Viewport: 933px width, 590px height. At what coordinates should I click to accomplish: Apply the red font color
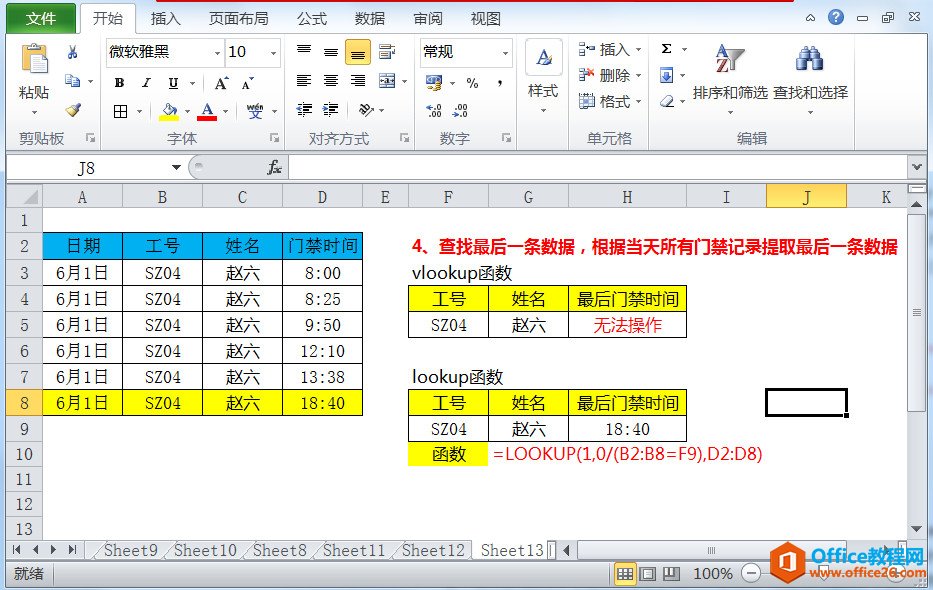pos(207,111)
